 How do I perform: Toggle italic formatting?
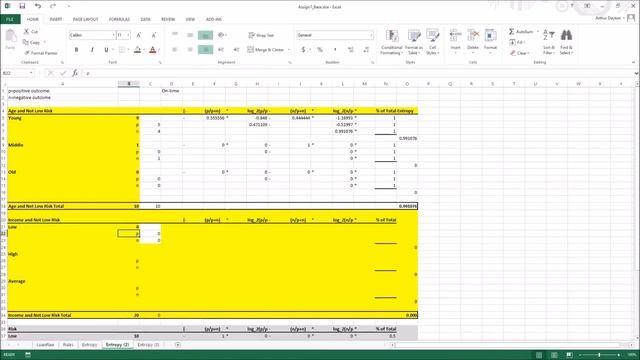(91, 50)
